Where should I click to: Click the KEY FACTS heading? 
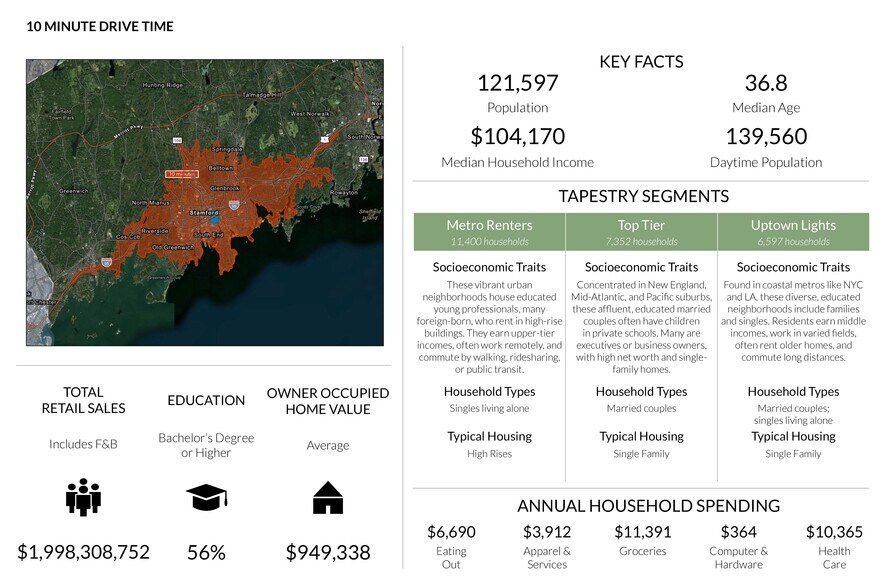tap(641, 61)
